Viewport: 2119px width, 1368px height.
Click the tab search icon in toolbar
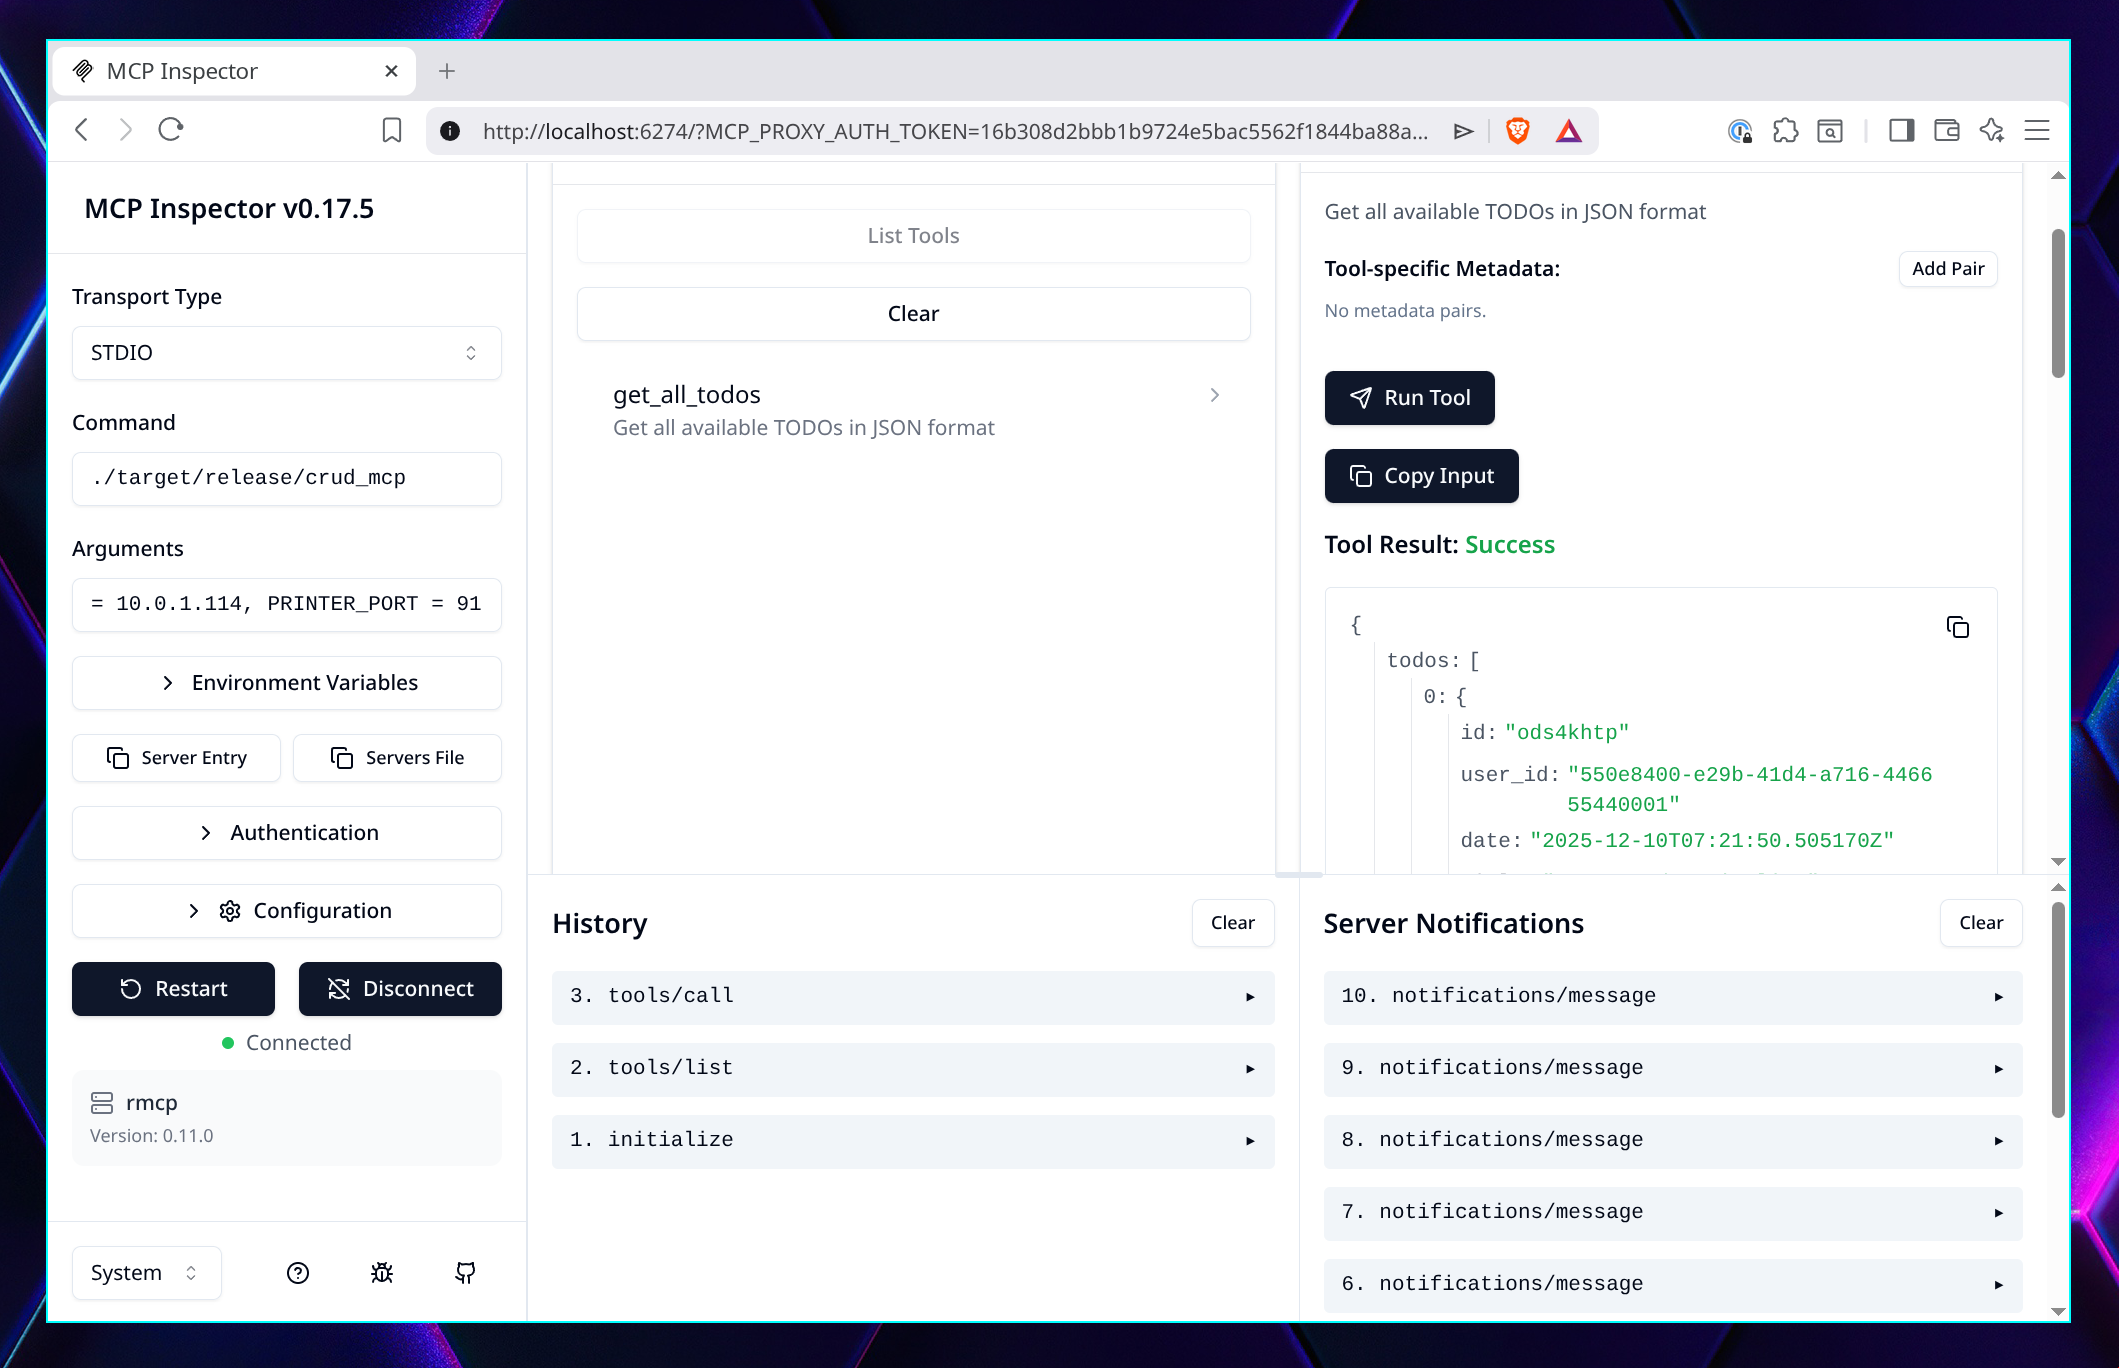click(x=1830, y=130)
